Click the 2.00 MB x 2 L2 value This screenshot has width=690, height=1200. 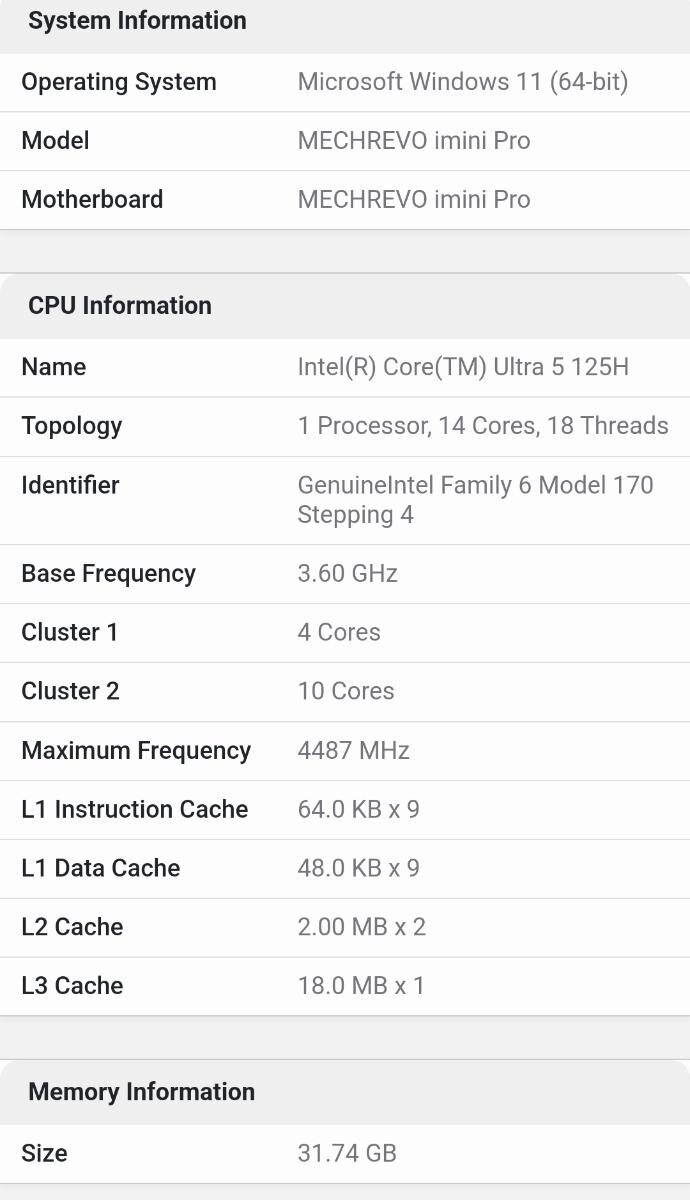[x=362, y=927]
